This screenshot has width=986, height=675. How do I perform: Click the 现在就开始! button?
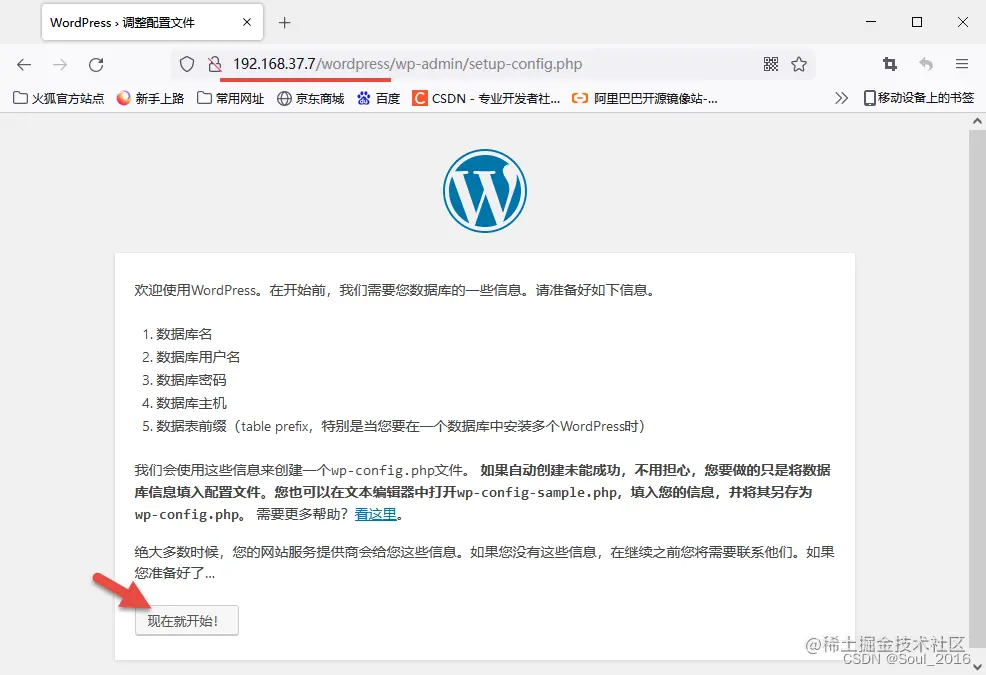tap(187, 621)
